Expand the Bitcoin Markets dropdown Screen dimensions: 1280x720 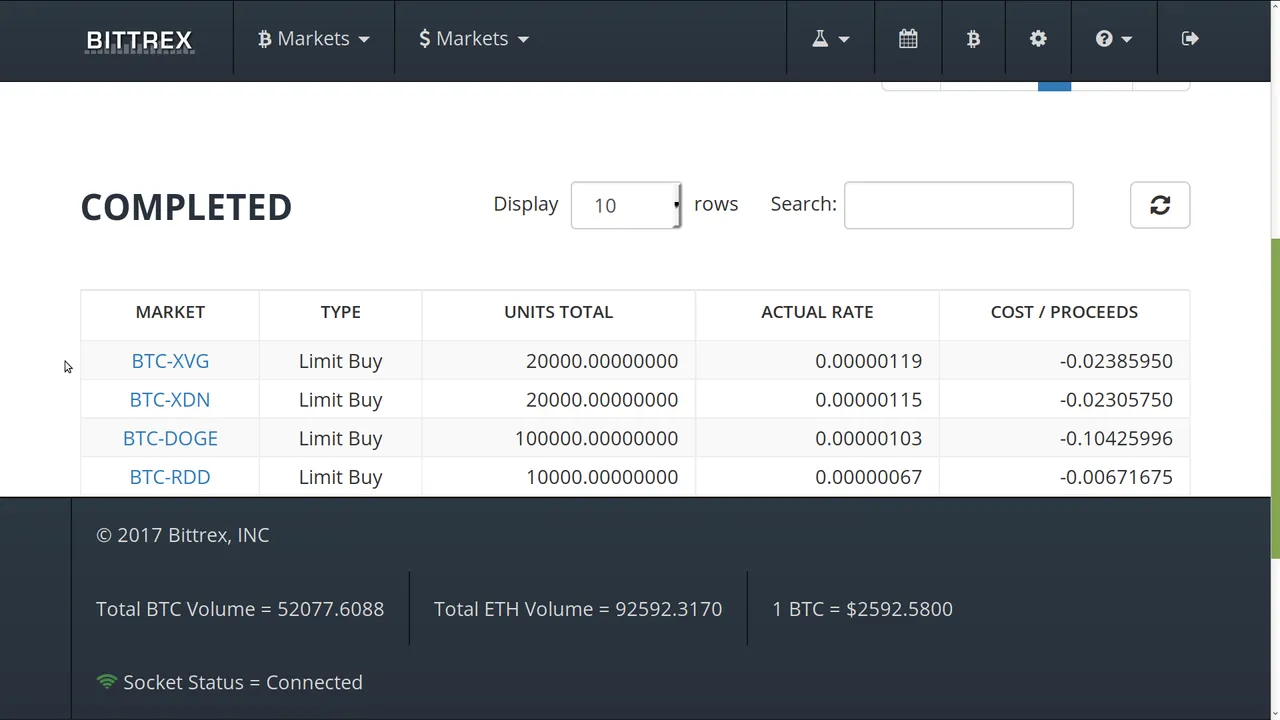point(314,38)
